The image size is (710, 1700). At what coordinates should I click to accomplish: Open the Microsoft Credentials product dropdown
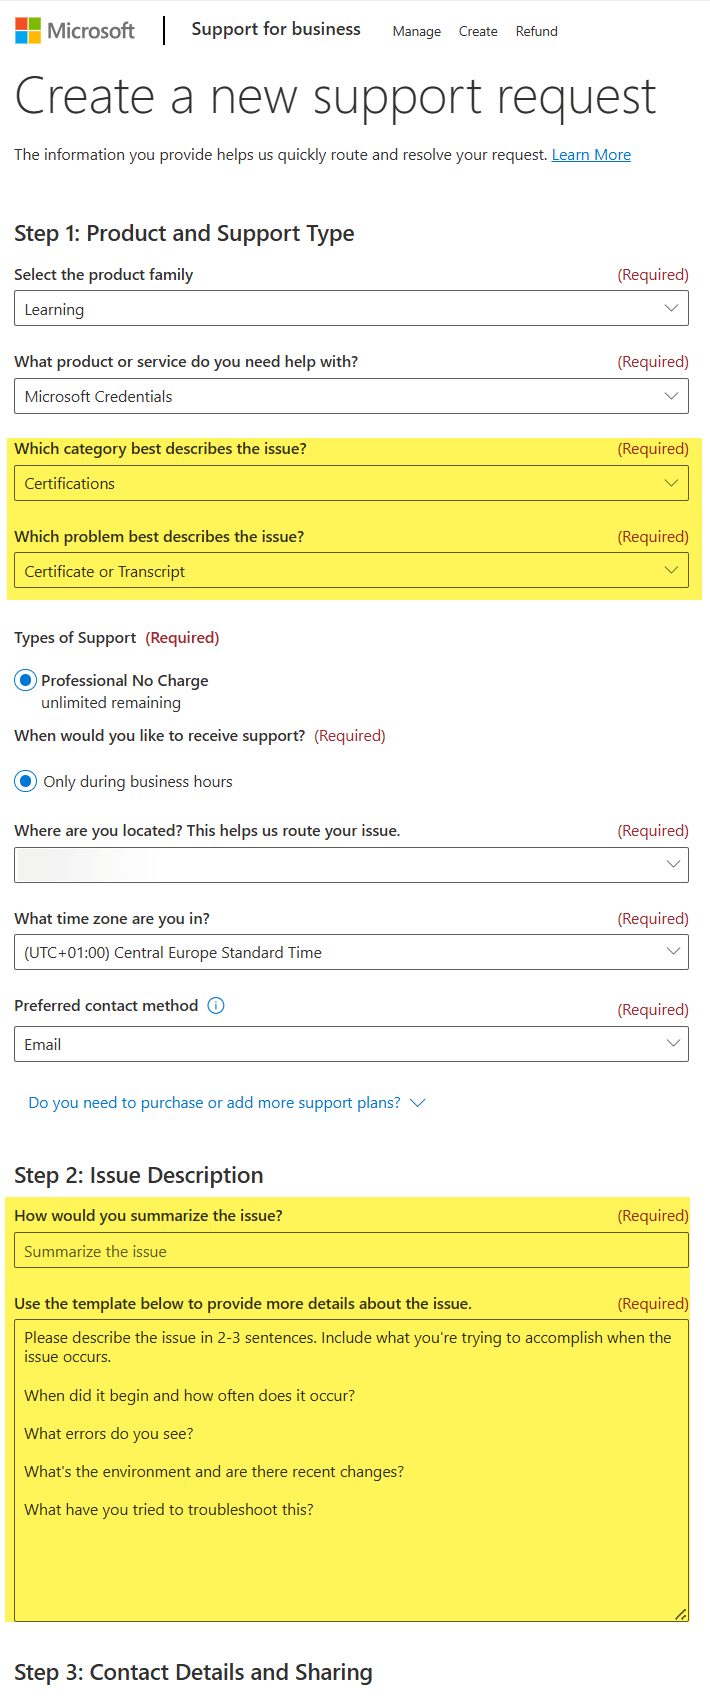(x=350, y=396)
